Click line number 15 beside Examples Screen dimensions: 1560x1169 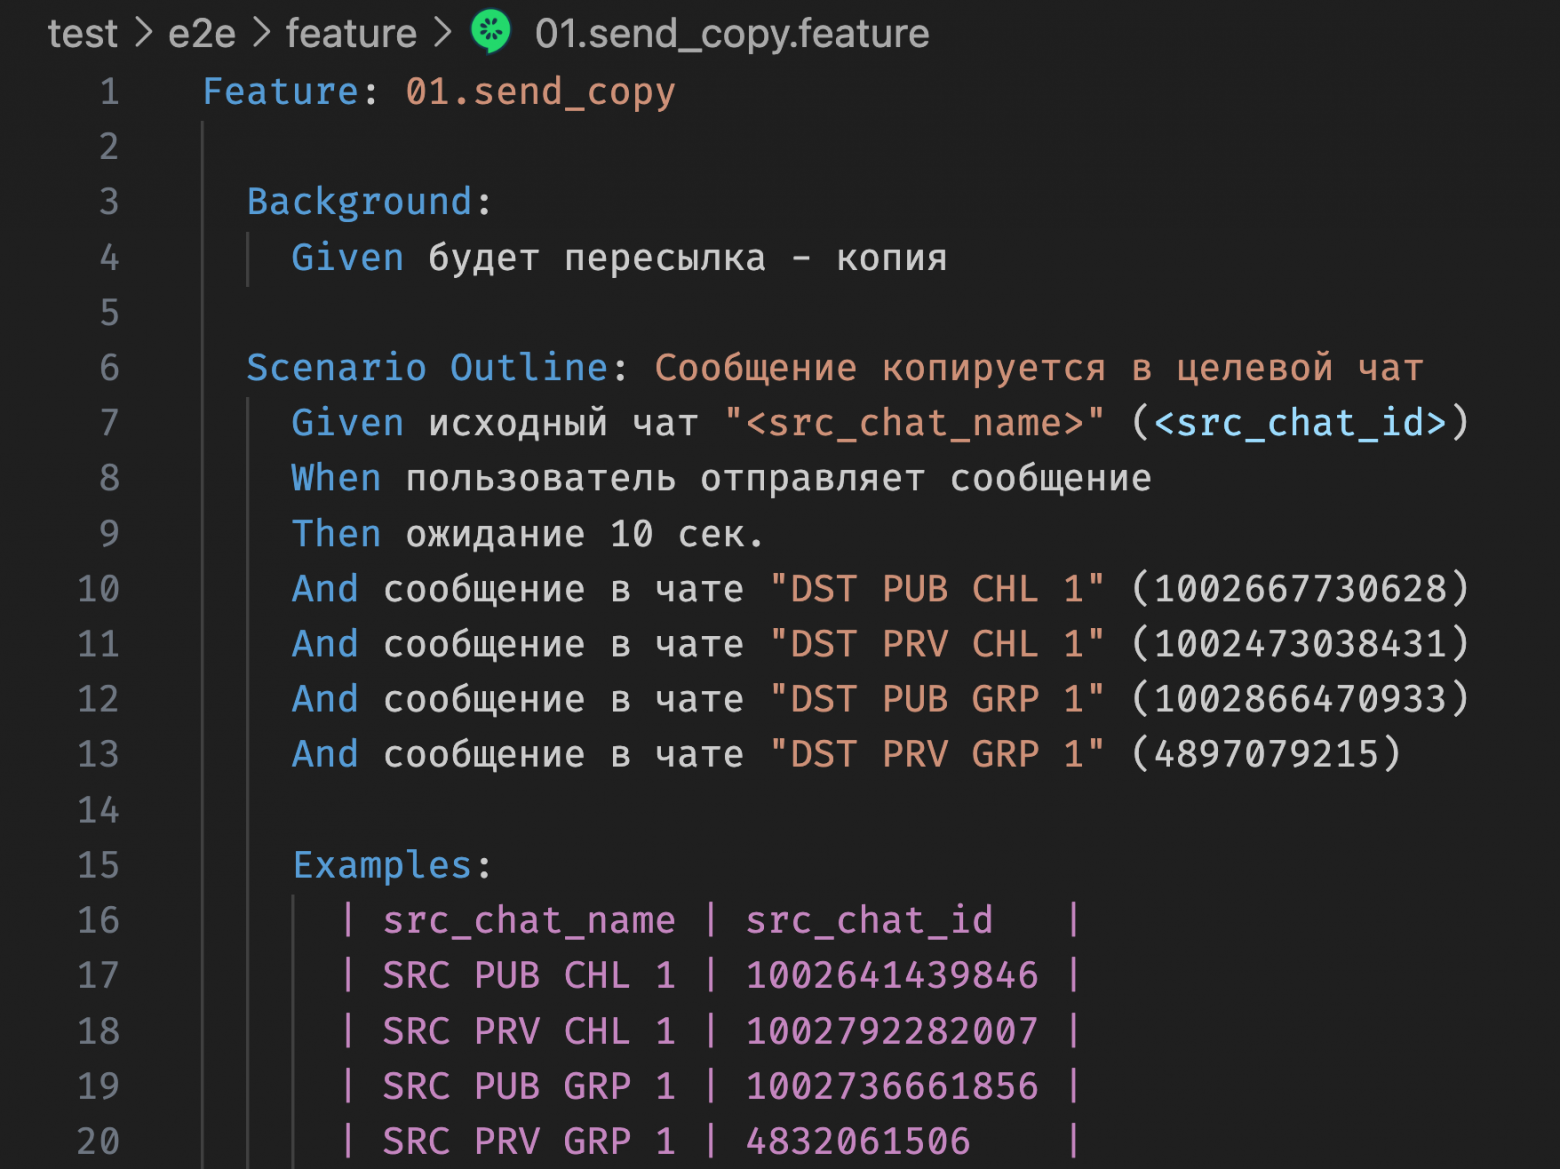coord(98,865)
